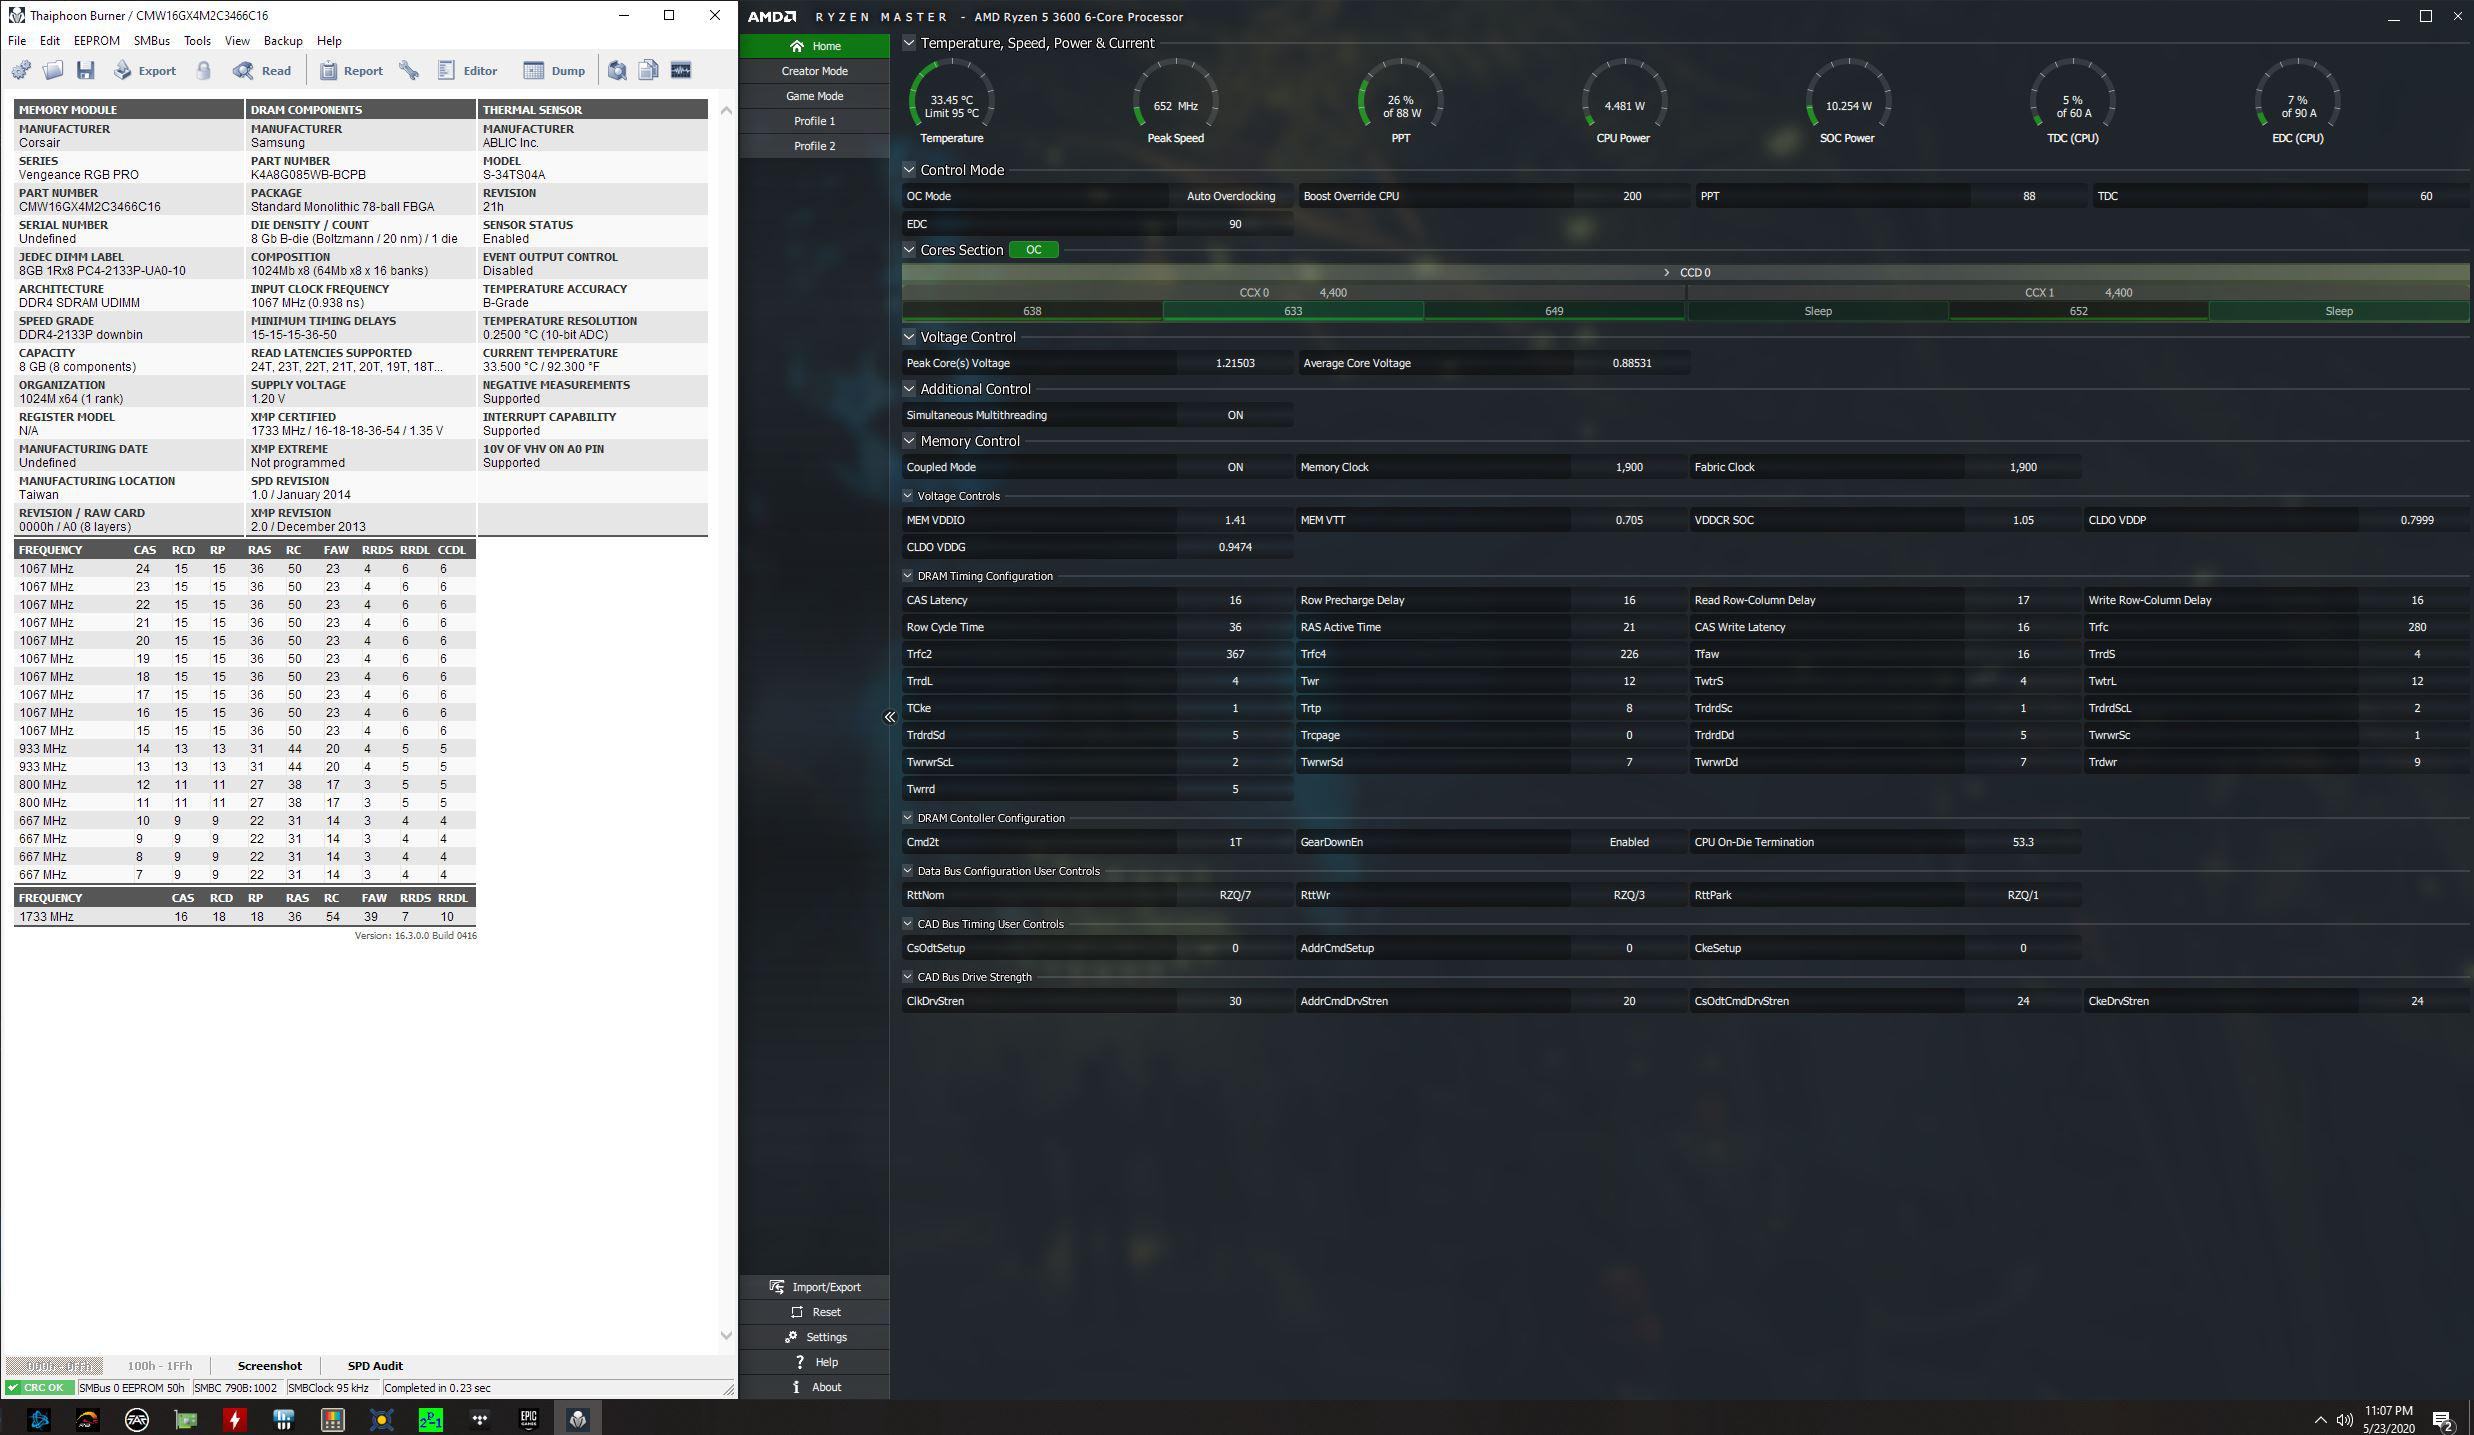
Task: Collapse DRAM Timing Configuration section
Action: point(908,576)
